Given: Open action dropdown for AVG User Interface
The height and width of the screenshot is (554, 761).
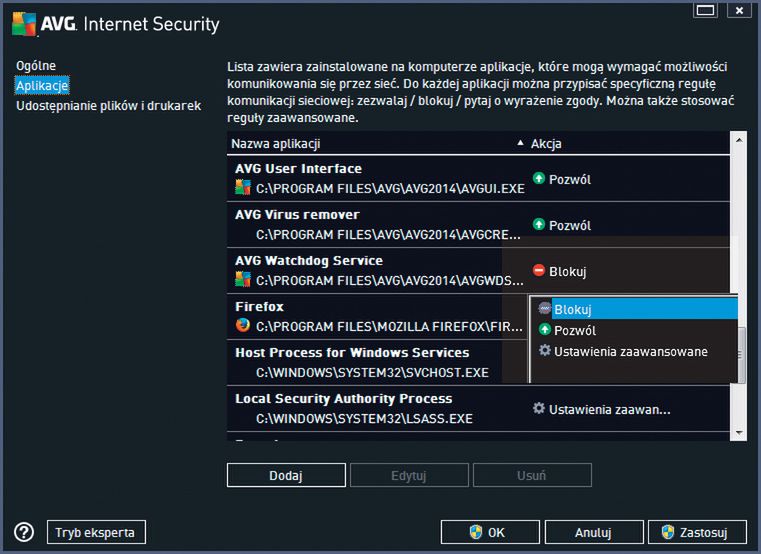Looking at the screenshot, I should [x=630, y=179].
